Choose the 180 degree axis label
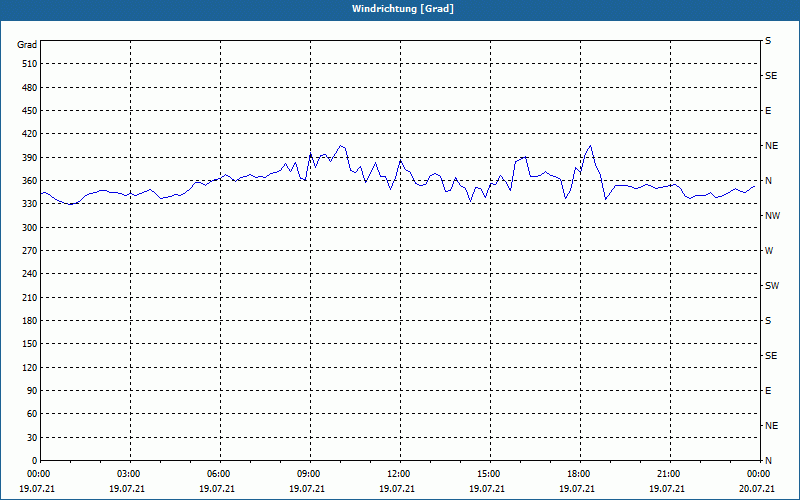Screen dimensions: 800x500 (x=30, y=320)
